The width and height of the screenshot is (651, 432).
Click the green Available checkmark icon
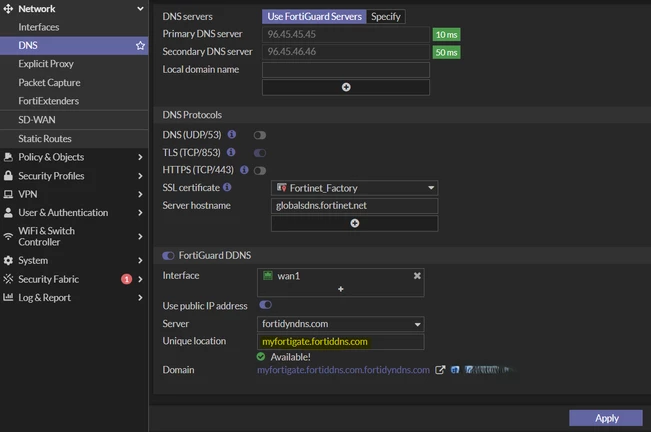261,356
